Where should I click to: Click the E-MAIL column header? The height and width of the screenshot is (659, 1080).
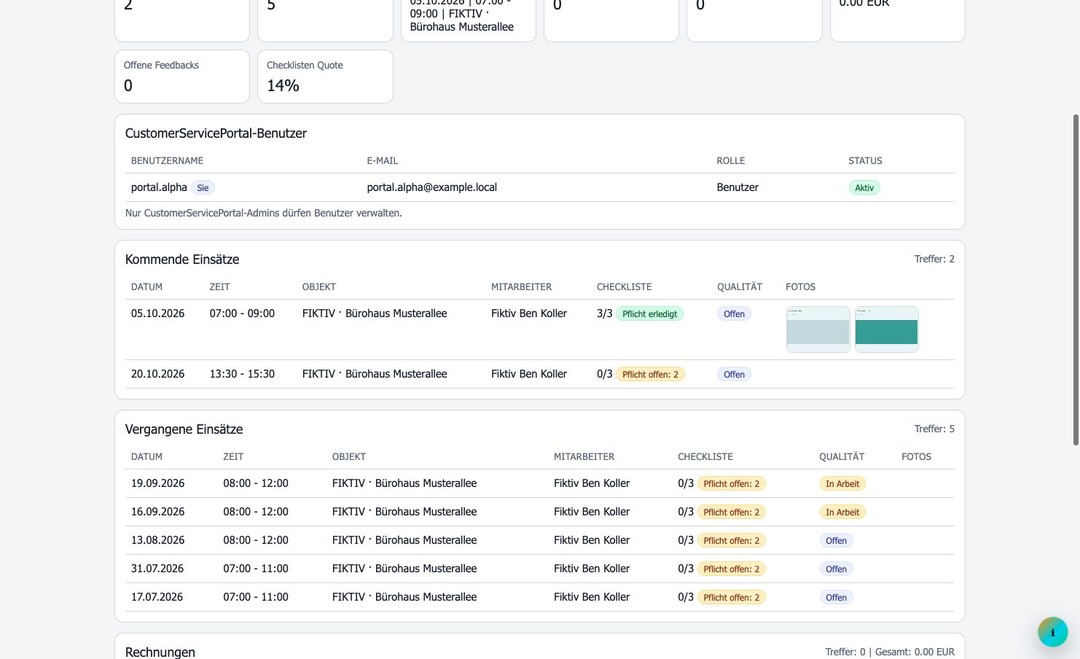(x=382, y=160)
